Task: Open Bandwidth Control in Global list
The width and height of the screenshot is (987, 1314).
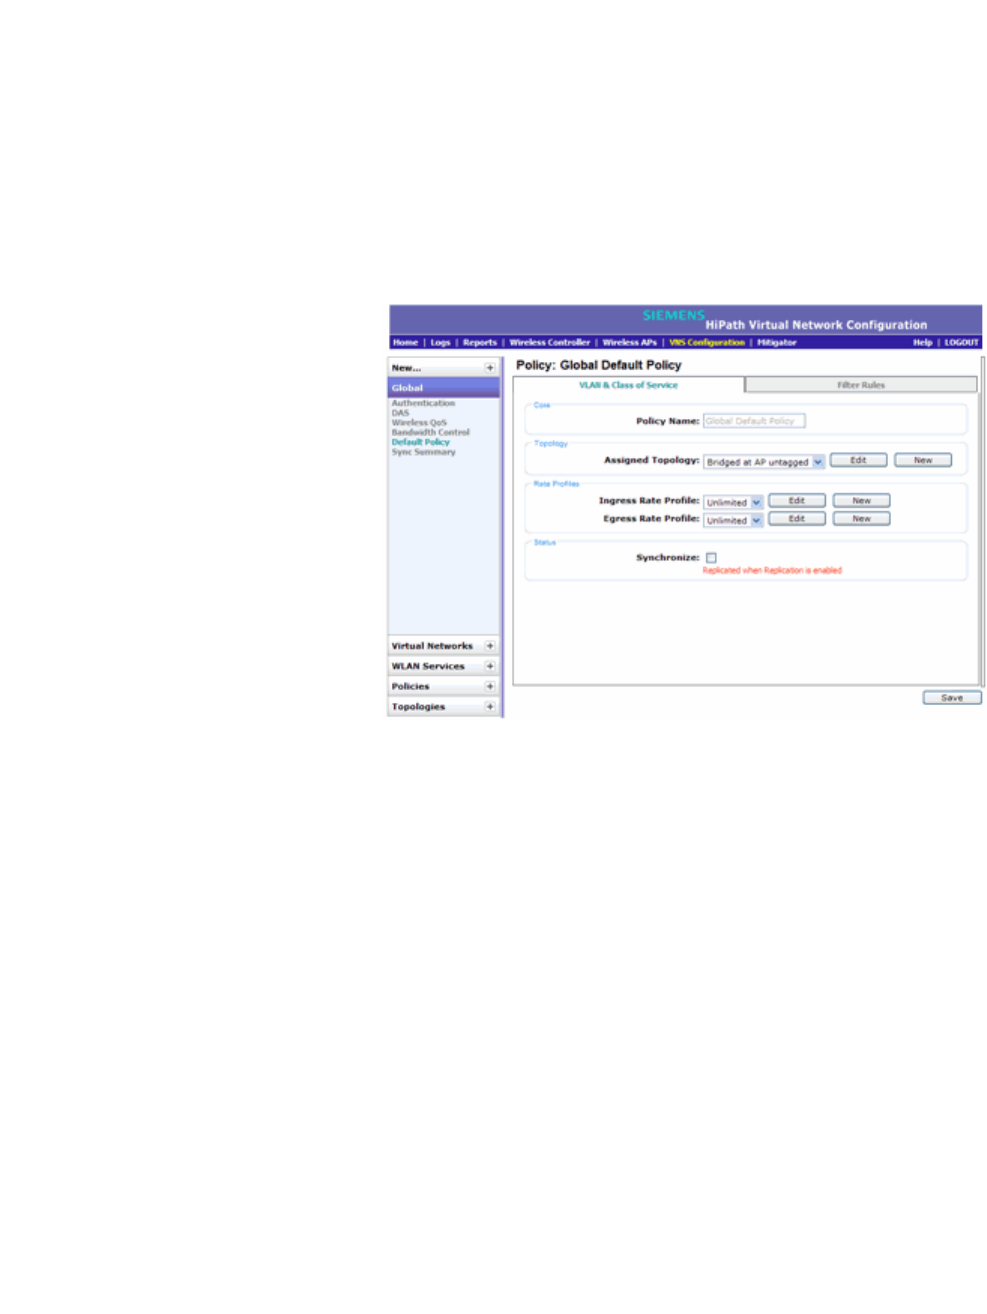Action: (x=430, y=432)
